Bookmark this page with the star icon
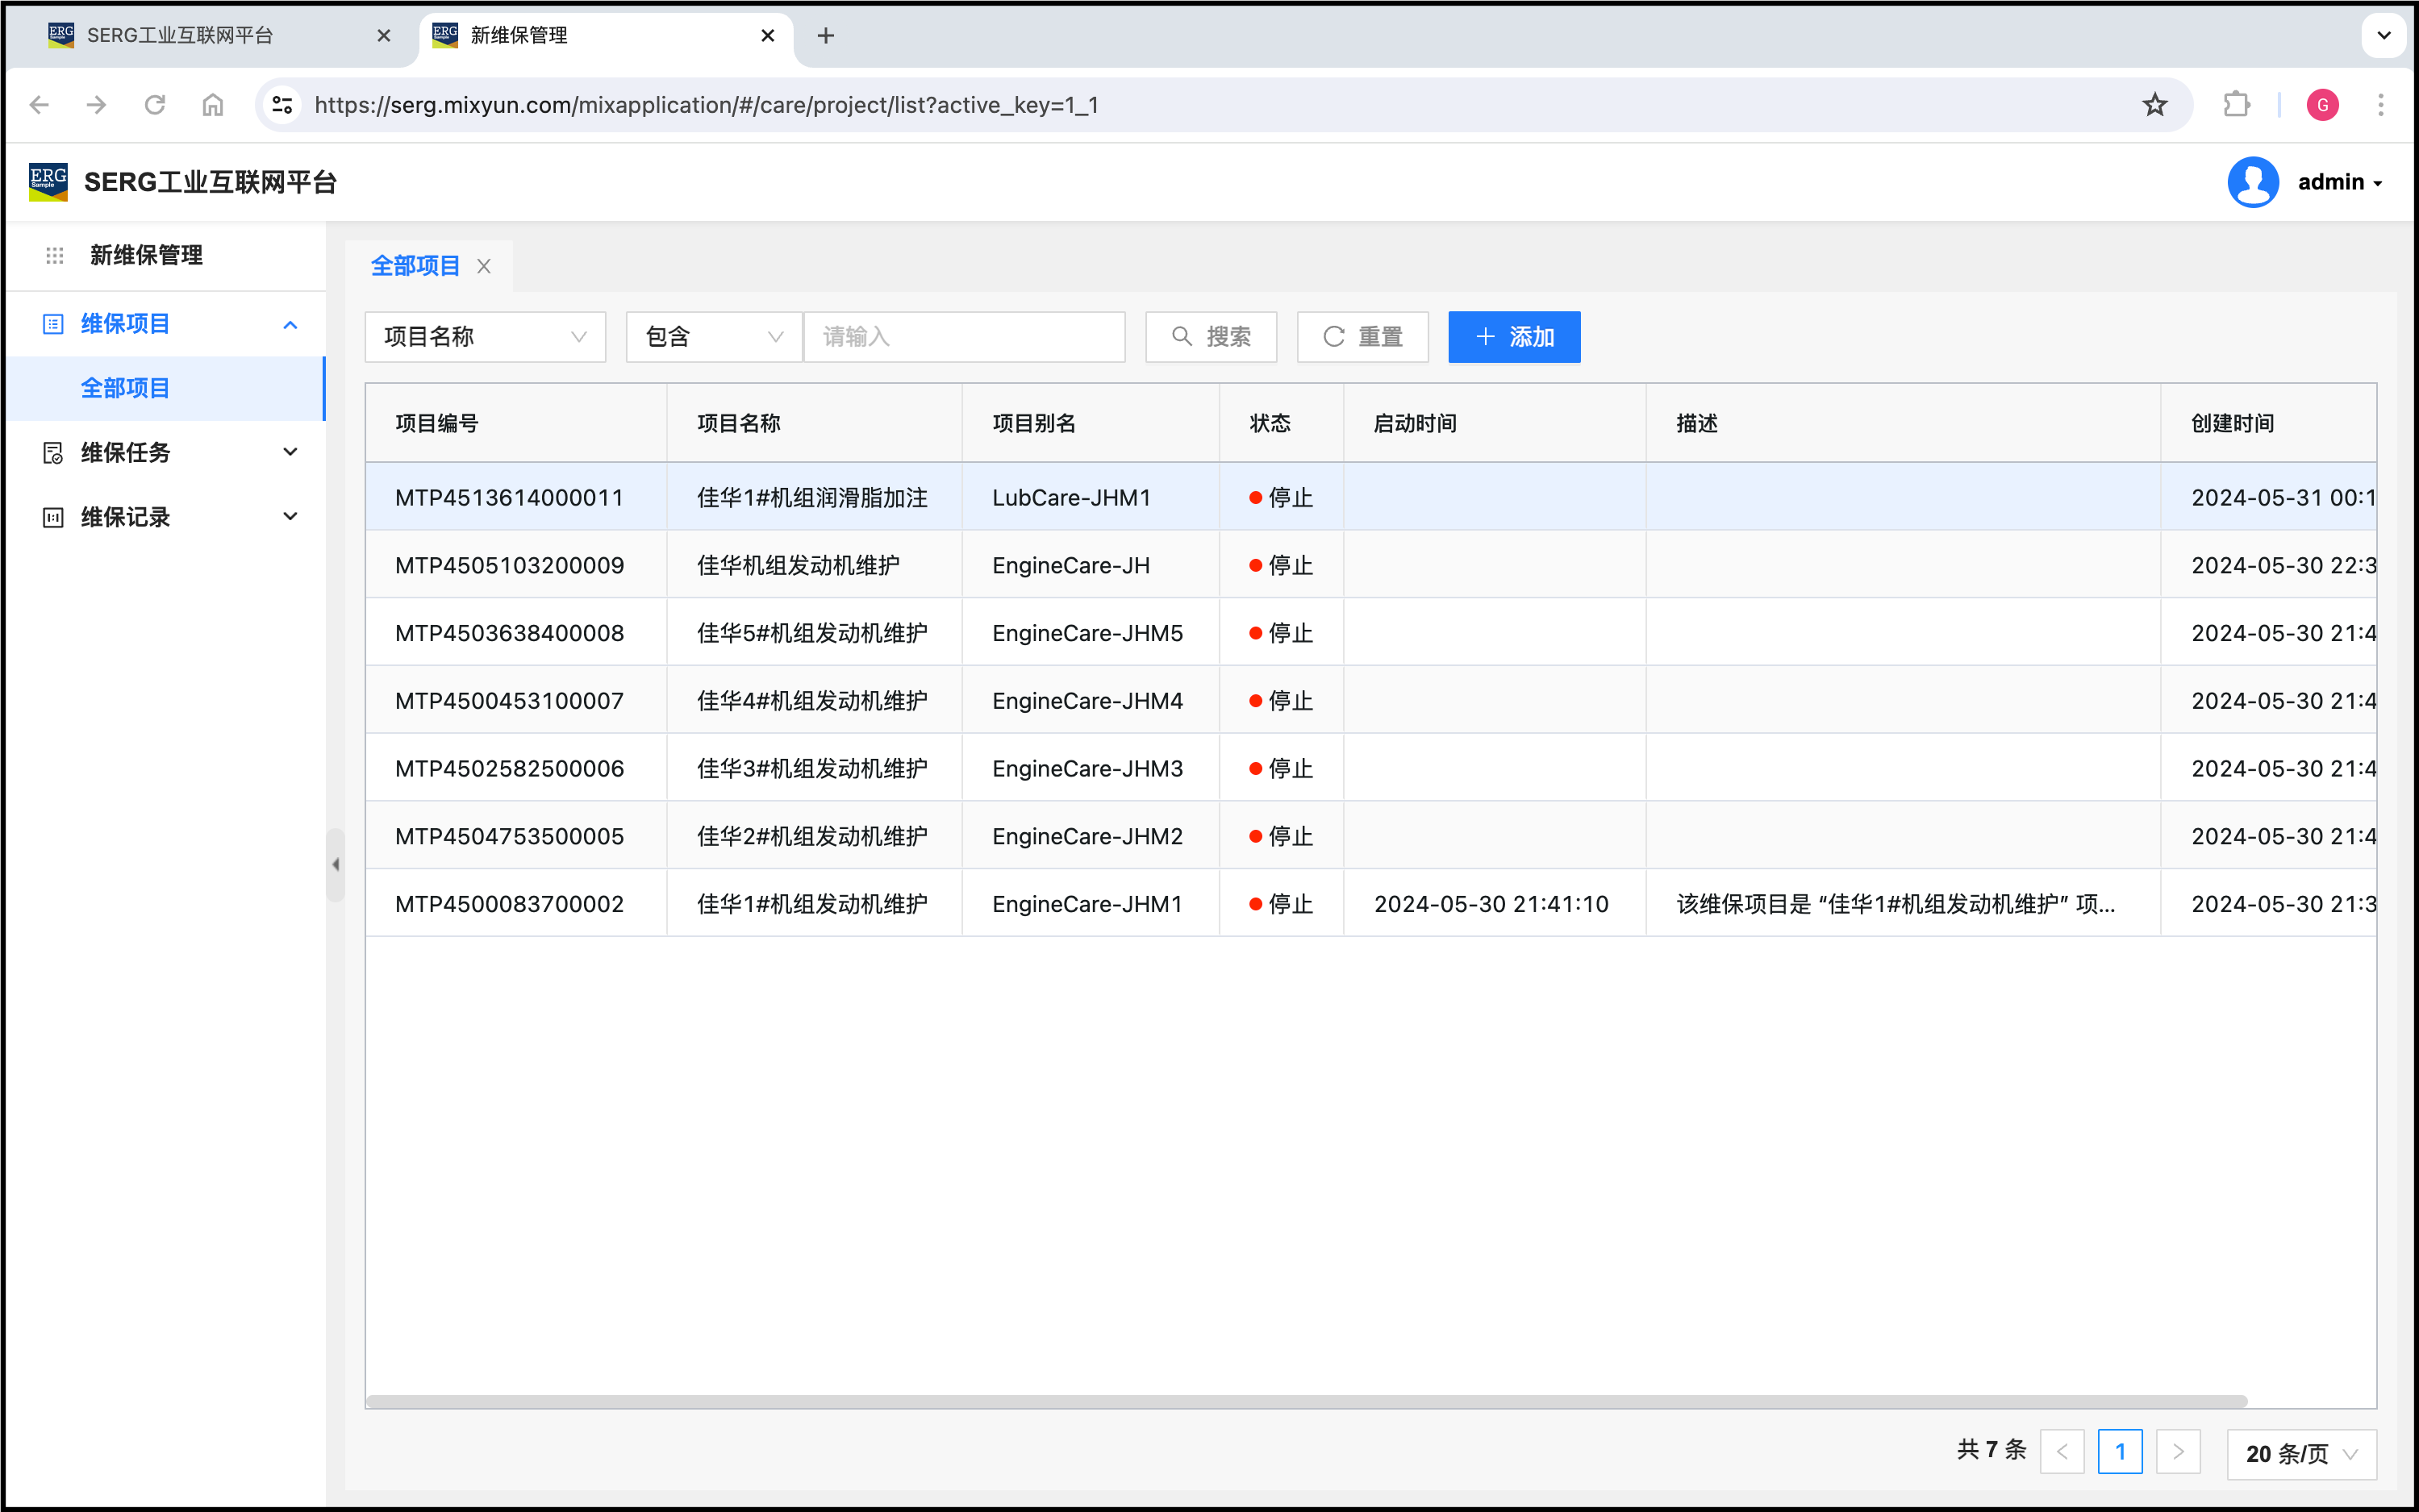 point(2154,105)
